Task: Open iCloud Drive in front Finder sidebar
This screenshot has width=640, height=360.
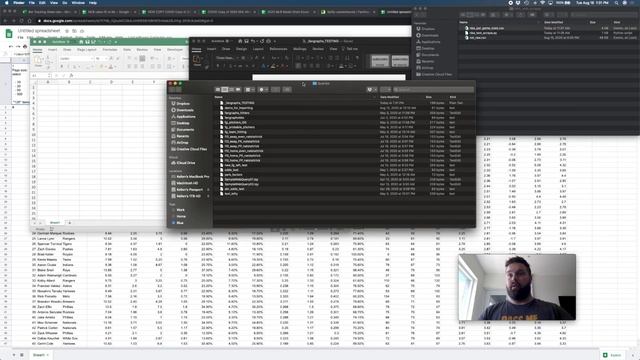Action: (x=184, y=163)
